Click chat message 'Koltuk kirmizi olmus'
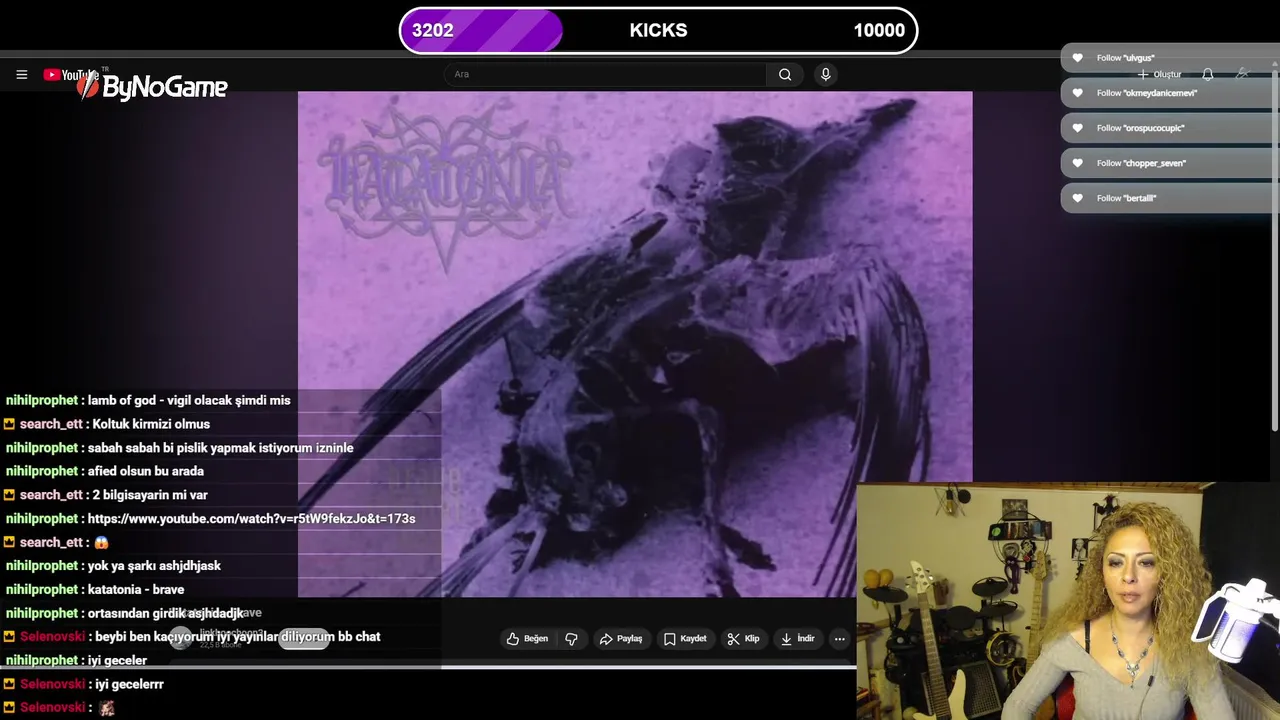The height and width of the screenshot is (720, 1280). tap(151, 424)
